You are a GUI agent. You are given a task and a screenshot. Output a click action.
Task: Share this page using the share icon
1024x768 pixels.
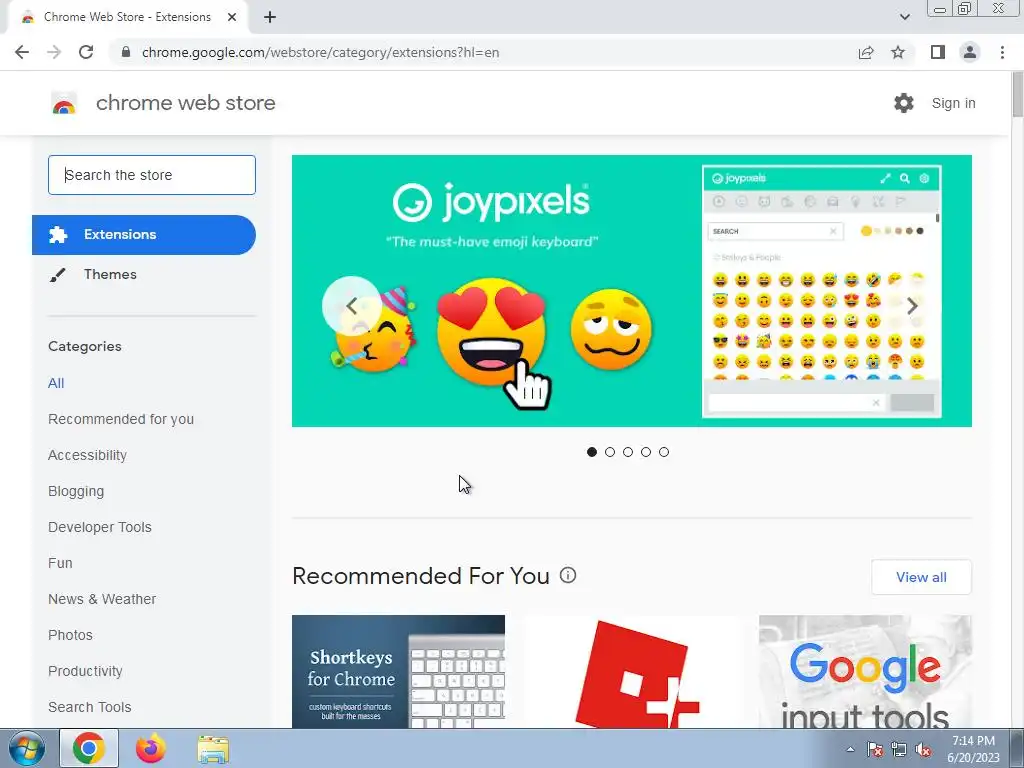[866, 52]
